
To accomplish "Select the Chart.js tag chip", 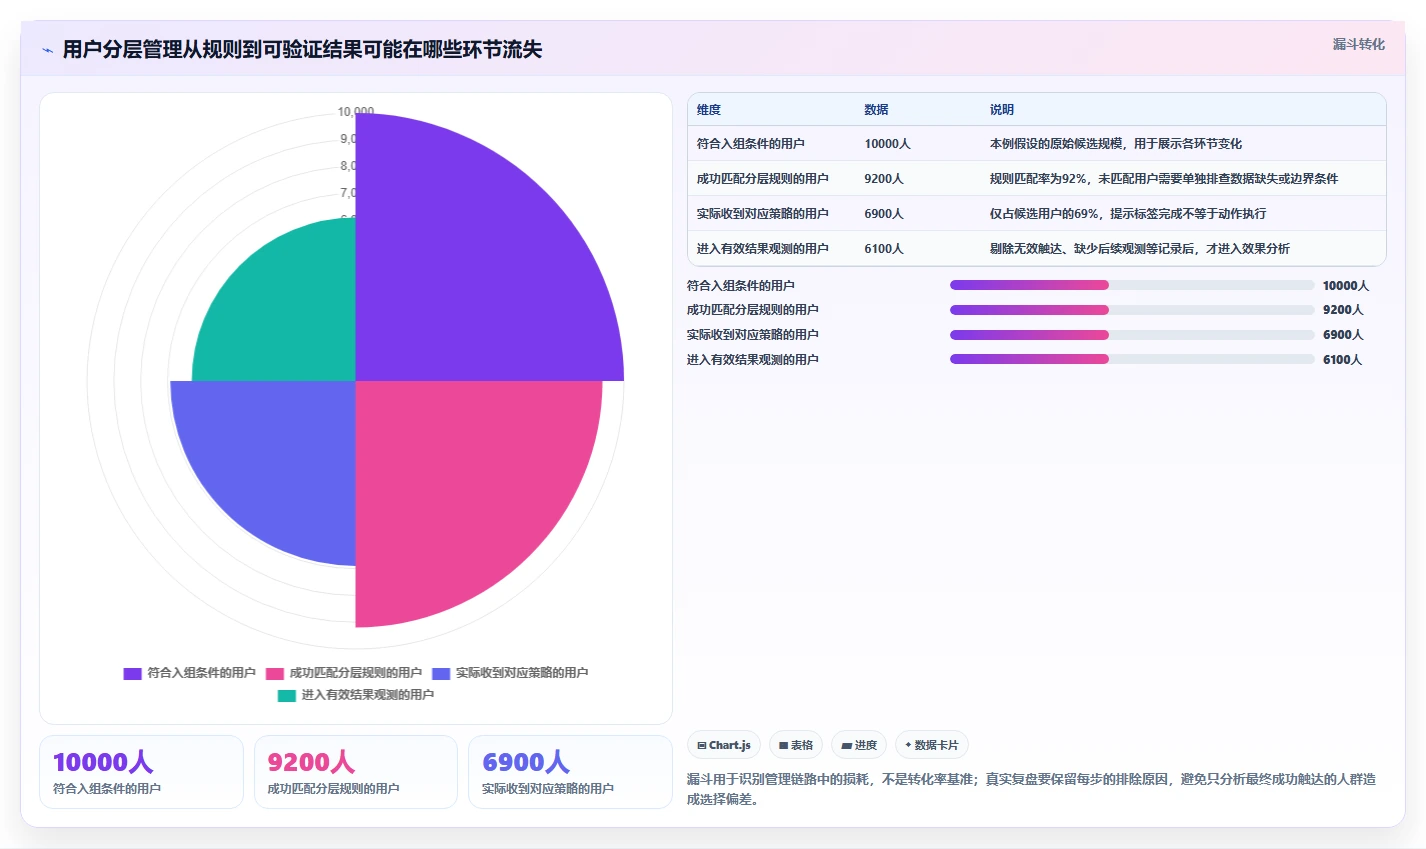I will coord(724,745).
